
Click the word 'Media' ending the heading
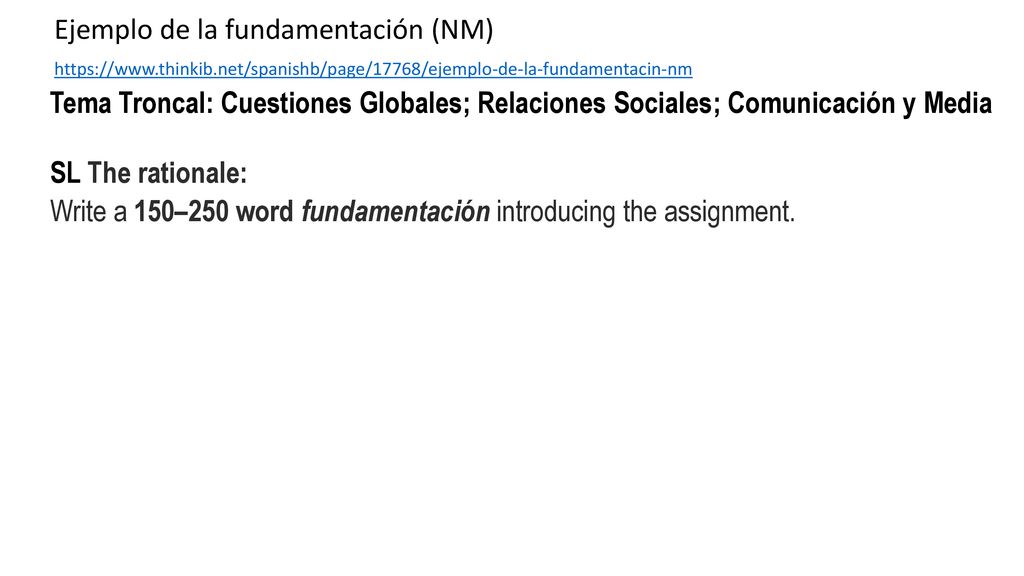click(x=957, y=103)
